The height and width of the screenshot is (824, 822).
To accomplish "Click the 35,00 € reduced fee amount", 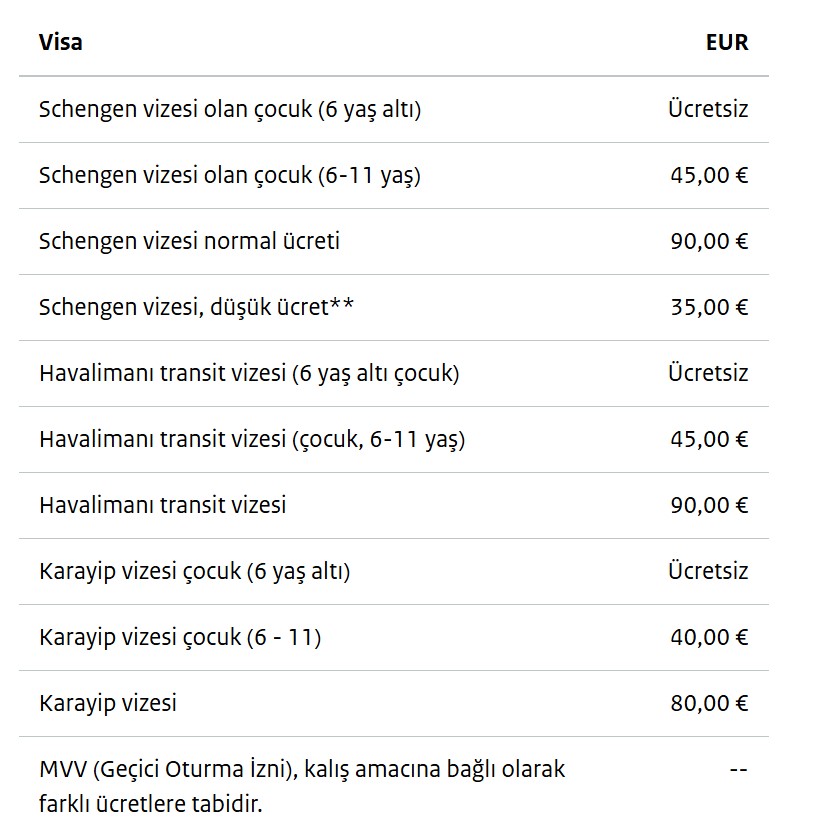I will coord(709,307).
